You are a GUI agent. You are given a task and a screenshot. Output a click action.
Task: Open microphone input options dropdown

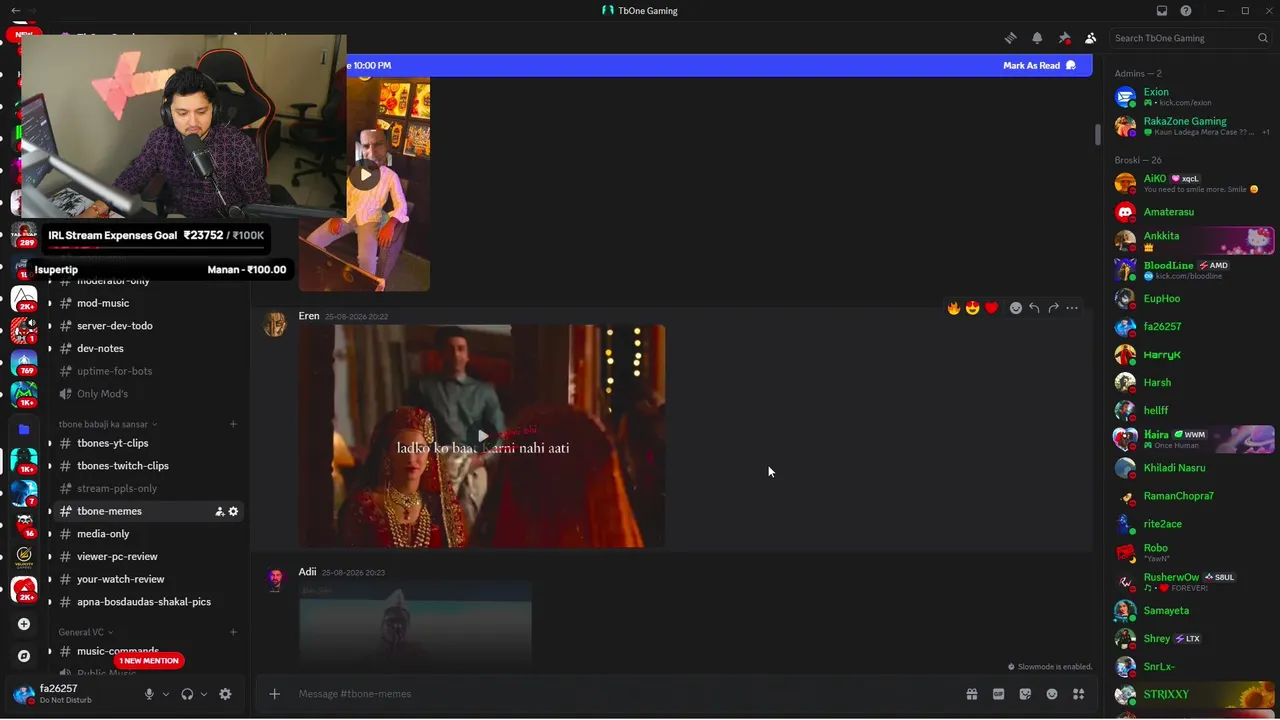166,694
